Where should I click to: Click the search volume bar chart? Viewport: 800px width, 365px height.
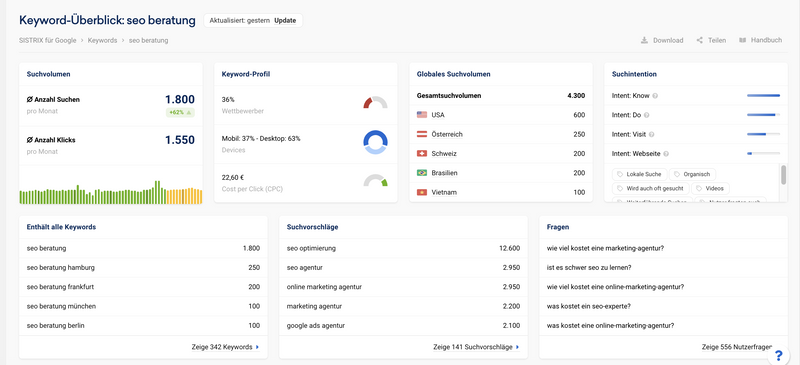pyautogui.click(x=111, y=192)
